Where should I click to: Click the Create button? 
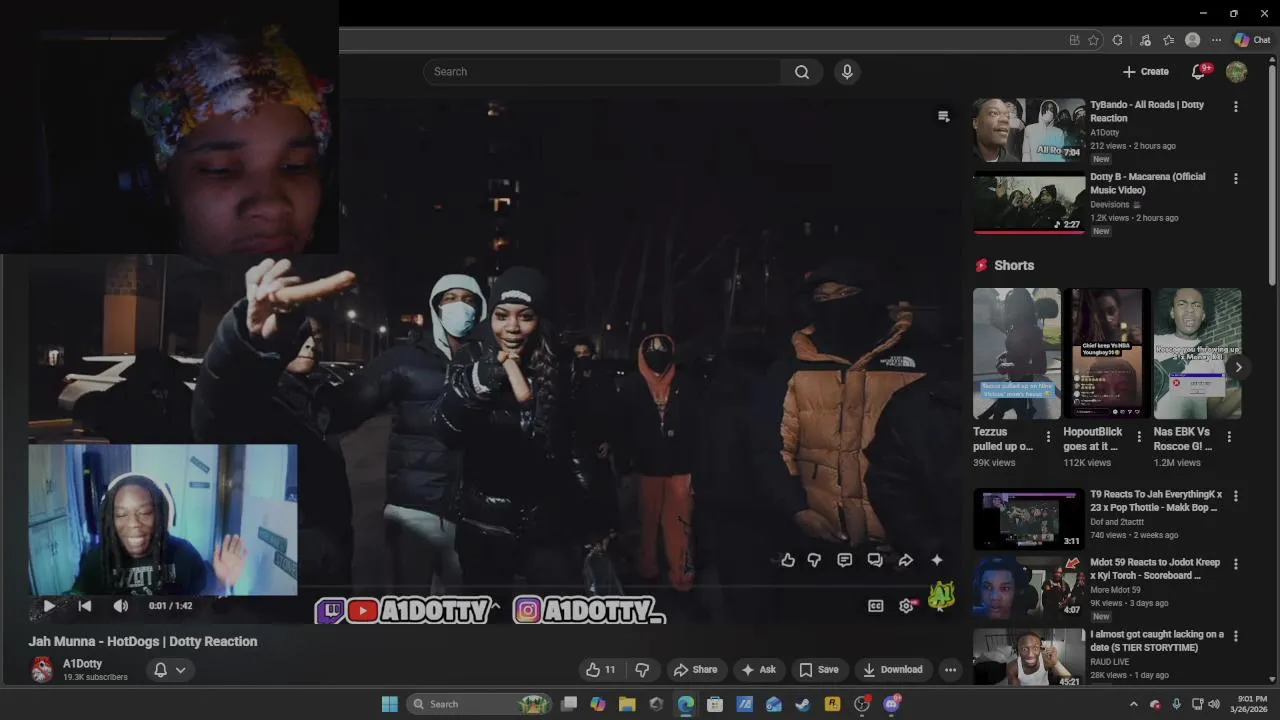point(1146,72)
